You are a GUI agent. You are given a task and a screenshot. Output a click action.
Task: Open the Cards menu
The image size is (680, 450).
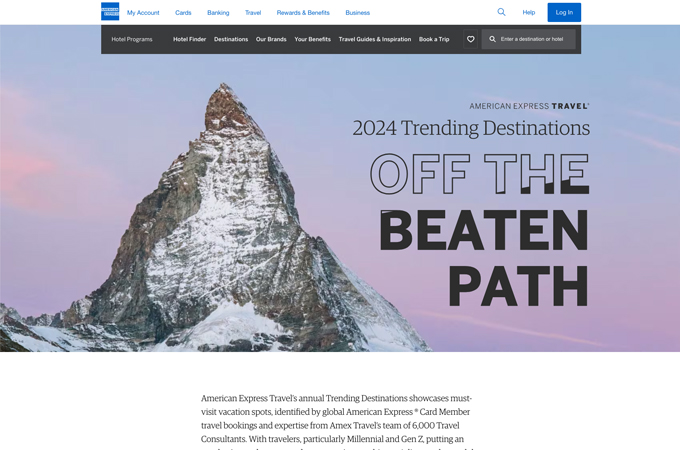tap(183, 13)
